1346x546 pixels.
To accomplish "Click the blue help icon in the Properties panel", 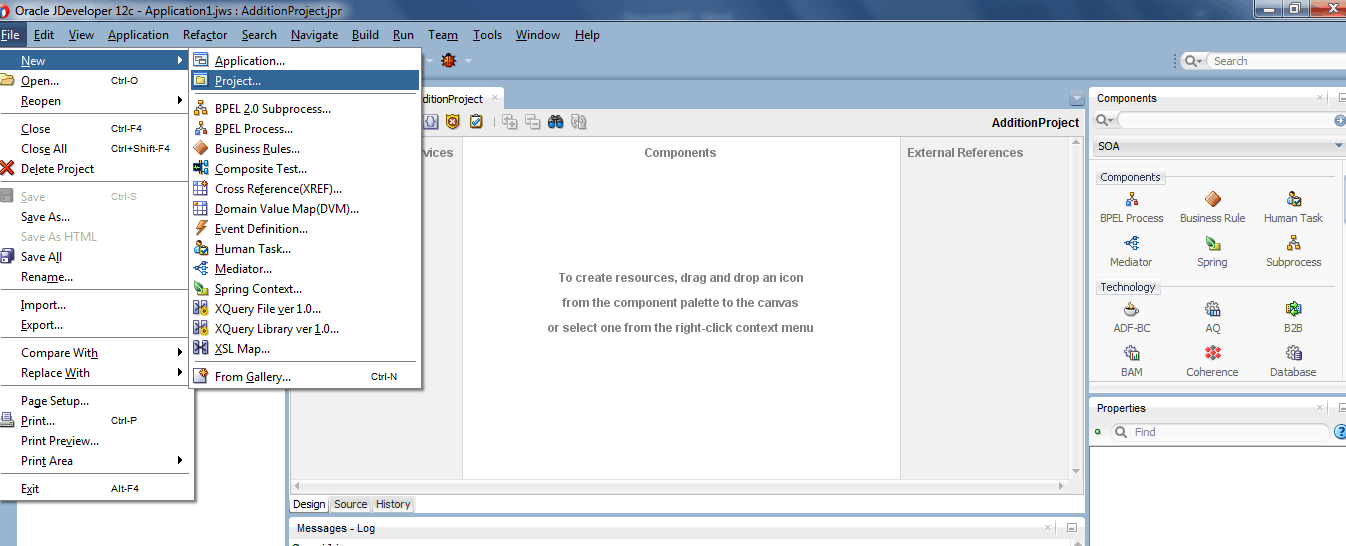I will (1340, 432).
